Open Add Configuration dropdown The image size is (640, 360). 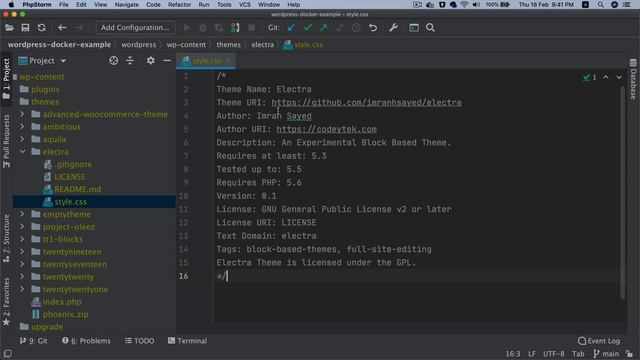tap(135, 28)
